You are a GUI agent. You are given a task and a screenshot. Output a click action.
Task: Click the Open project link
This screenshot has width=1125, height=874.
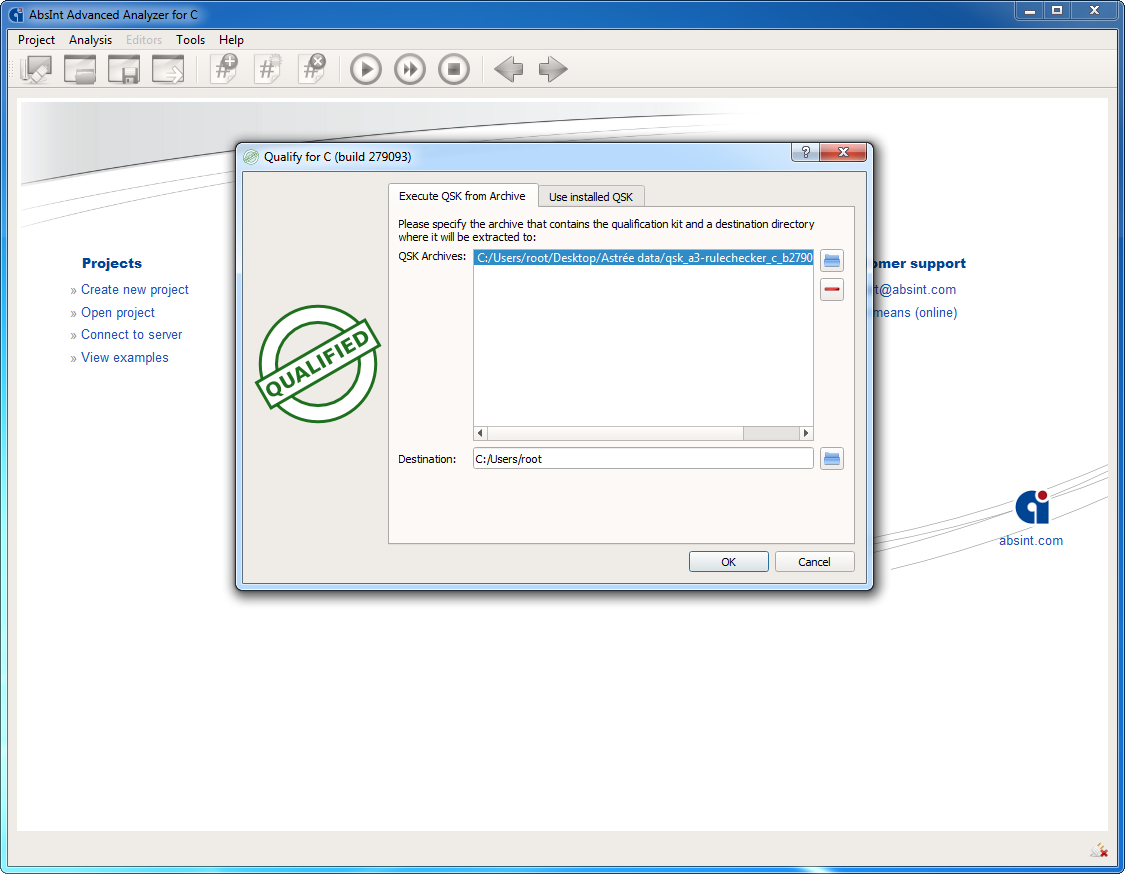(118, 312)
